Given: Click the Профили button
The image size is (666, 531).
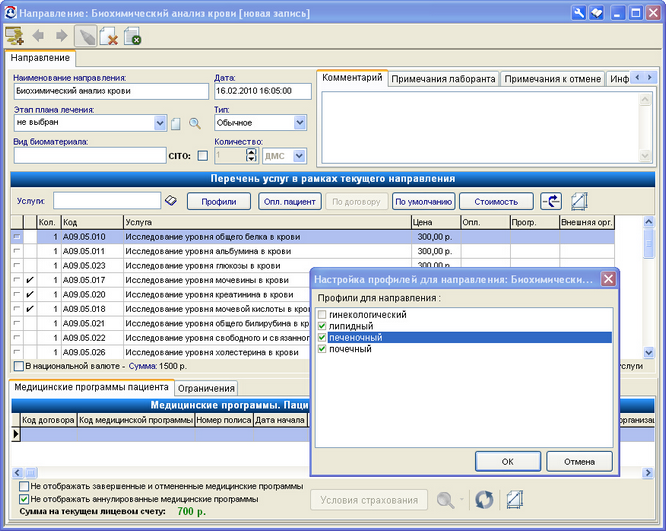Looking at the screenshot, I should [x=219, y=202].
